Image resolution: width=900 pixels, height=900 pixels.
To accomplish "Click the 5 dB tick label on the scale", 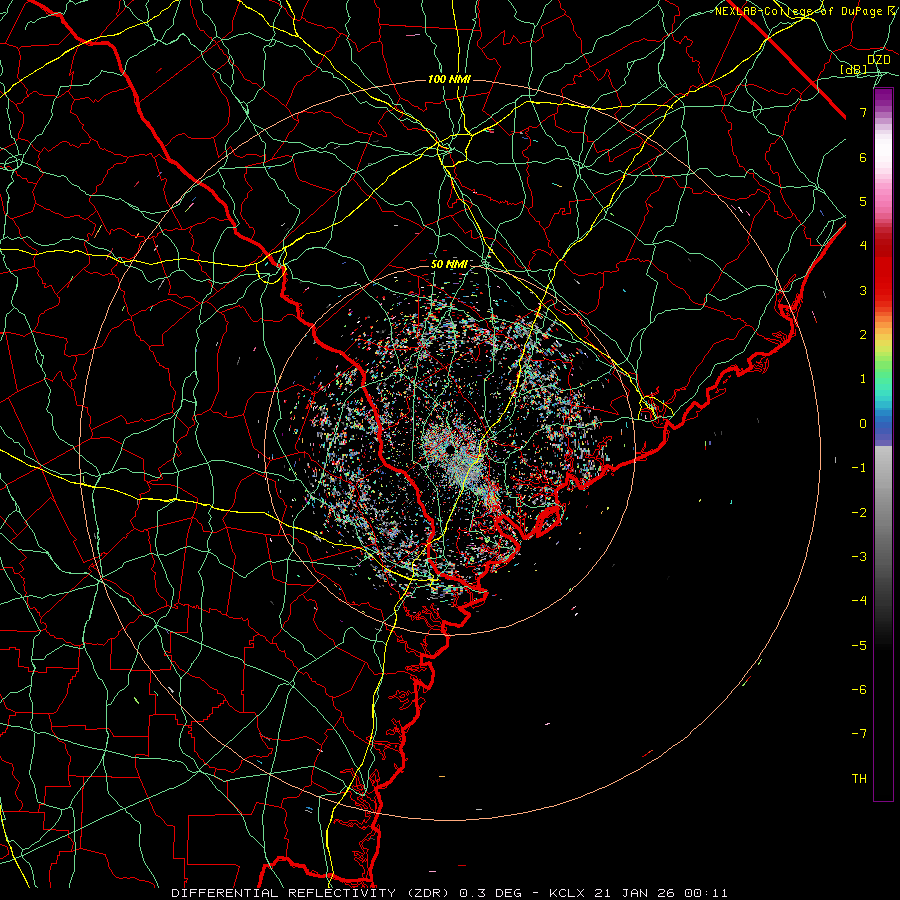I will 863,201.
